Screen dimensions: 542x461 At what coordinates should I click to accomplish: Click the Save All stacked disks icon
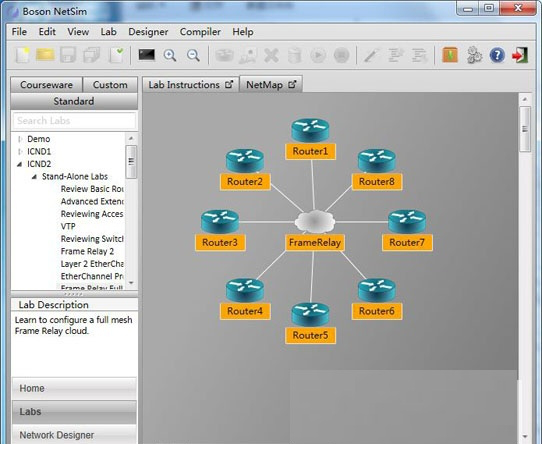pyautogui.click(x=92, y=55)
